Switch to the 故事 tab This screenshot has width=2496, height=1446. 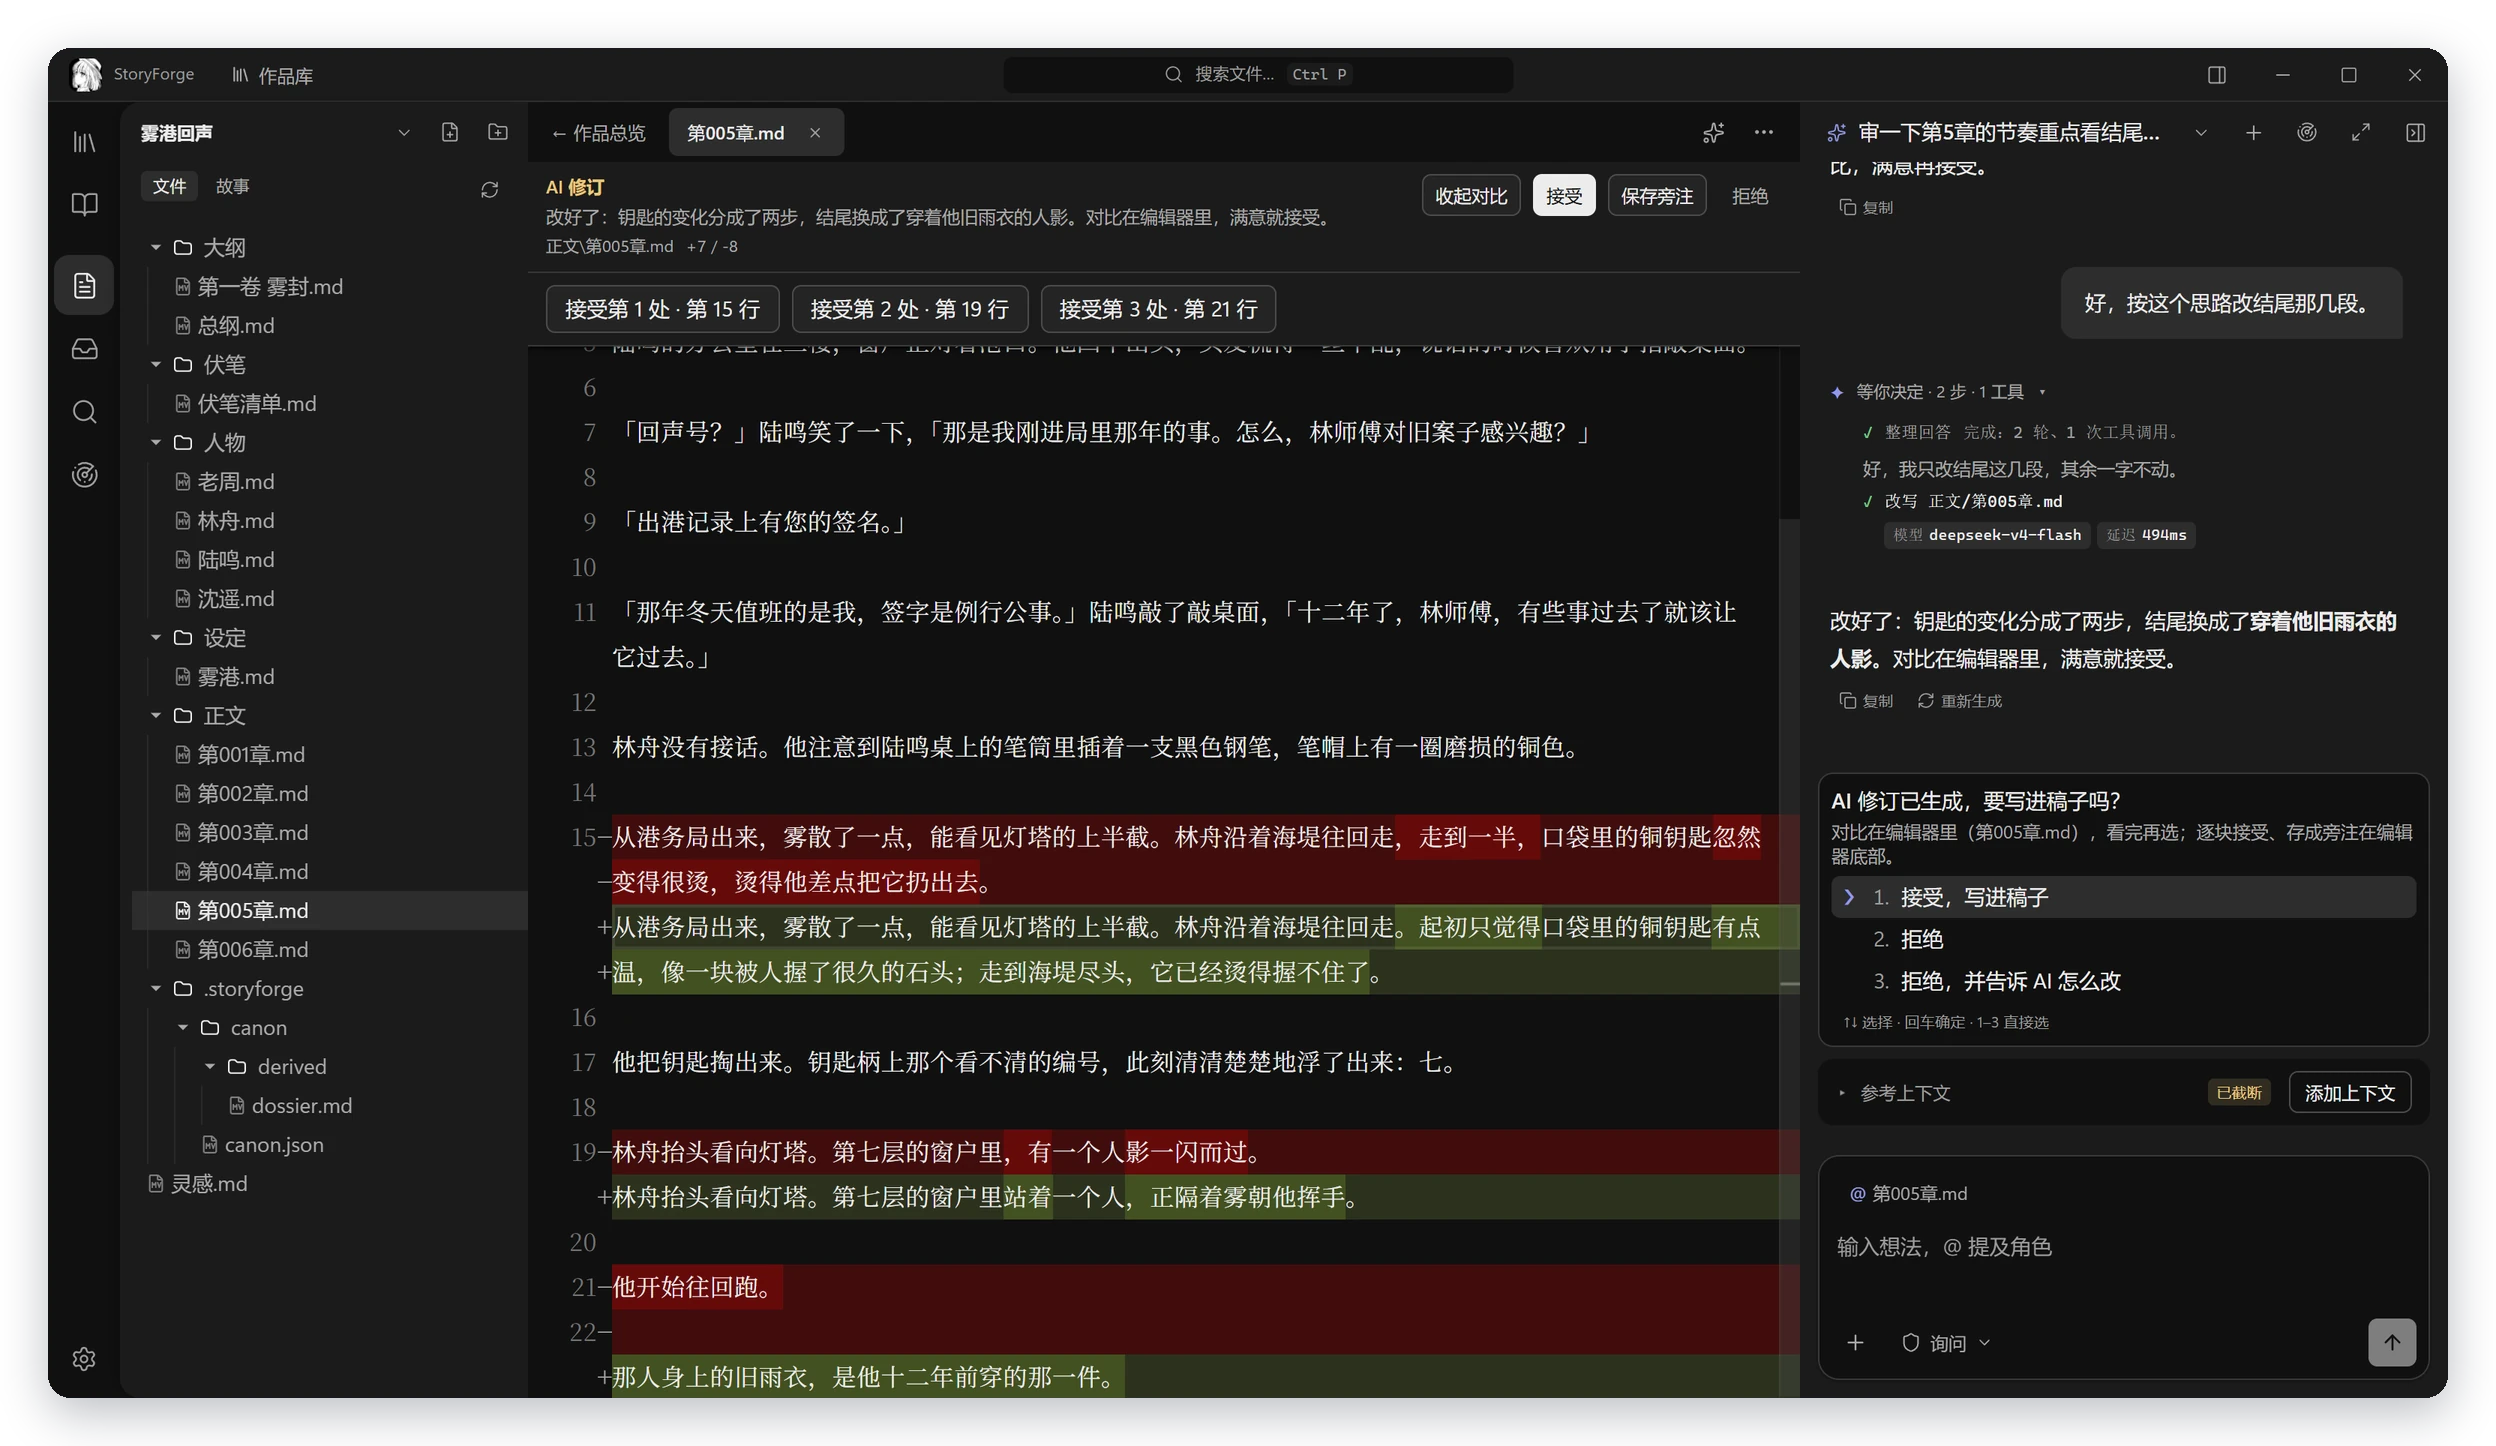point(232,186)
